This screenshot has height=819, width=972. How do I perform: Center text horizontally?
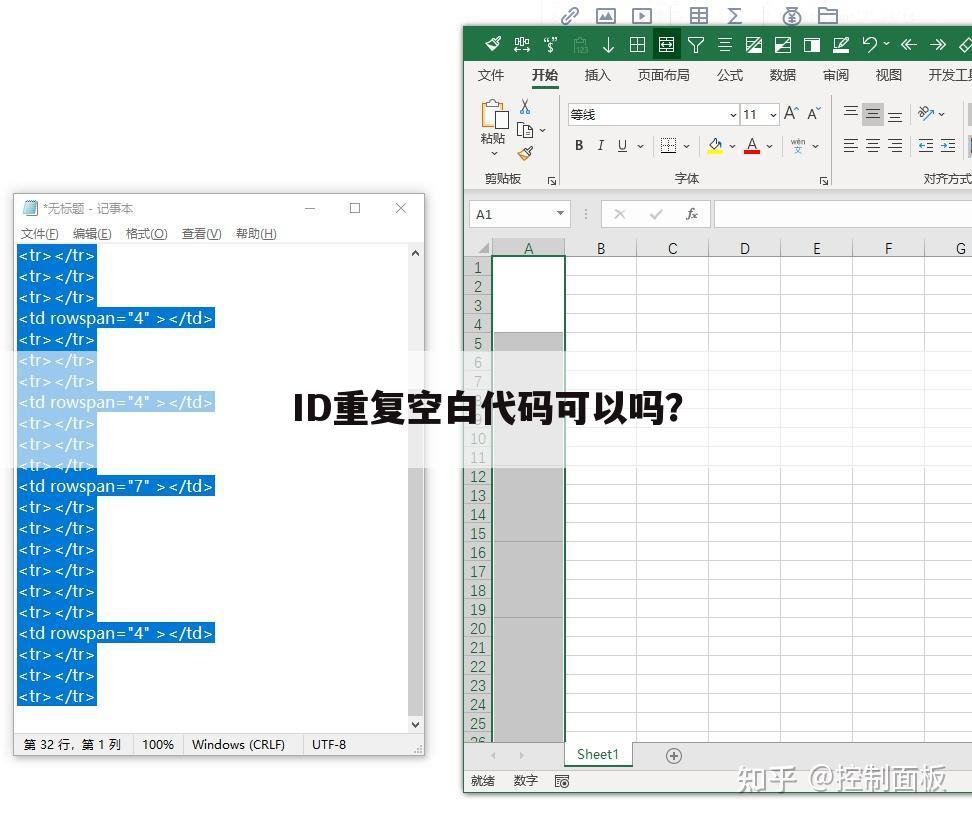tap(872, 146)
